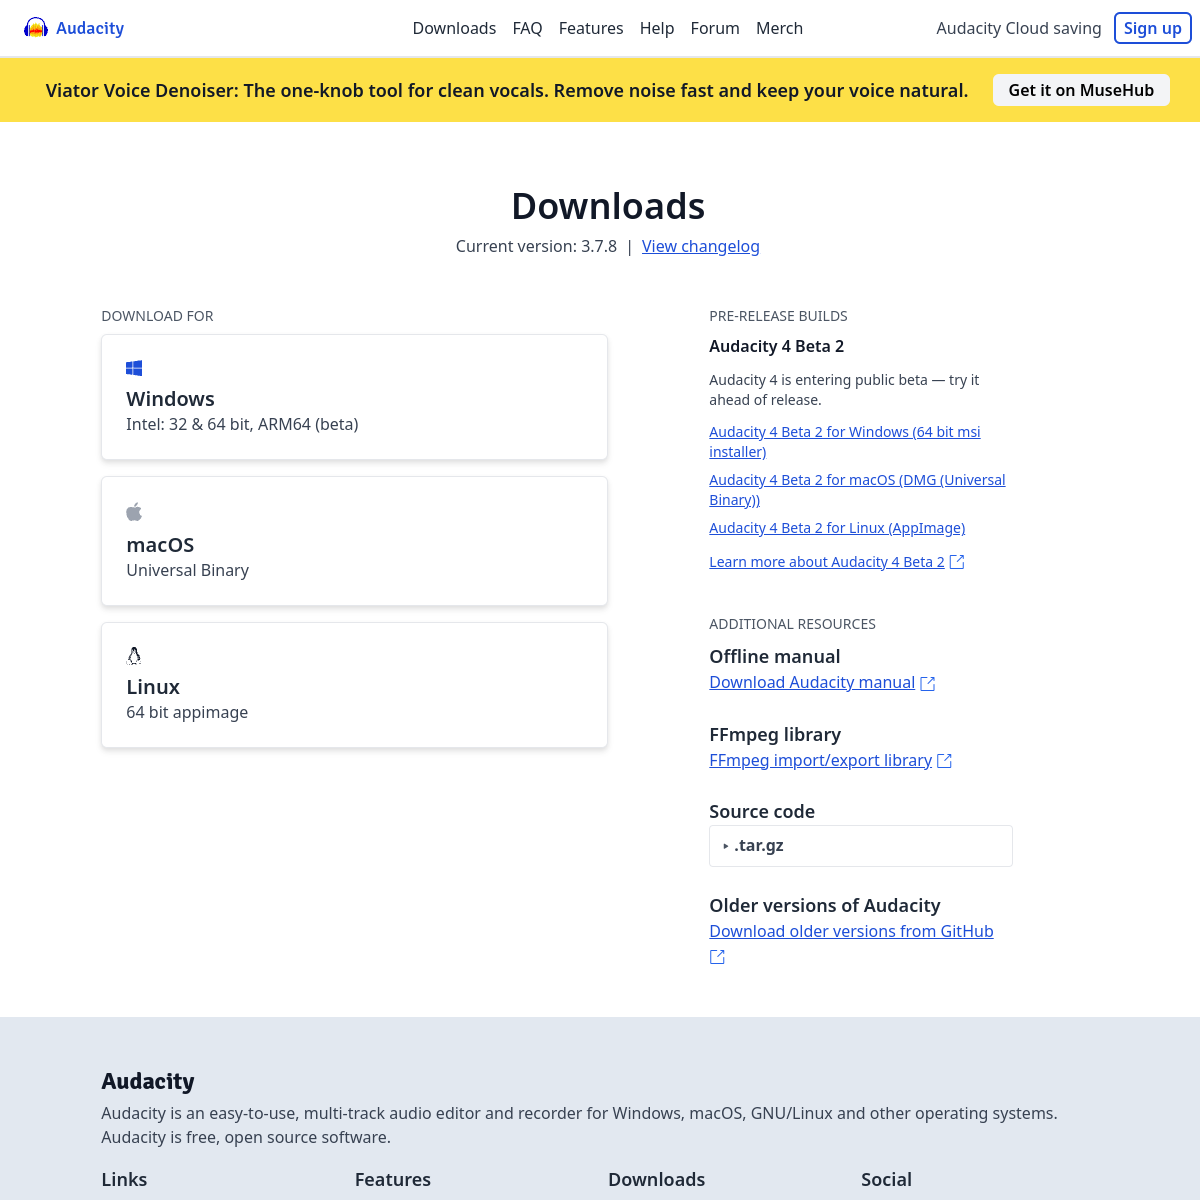Viewport: 1200px width, 1200px height.
Task: Click the FFmpeg library heading
Action: pyautogui.click(x=775, y=734)
